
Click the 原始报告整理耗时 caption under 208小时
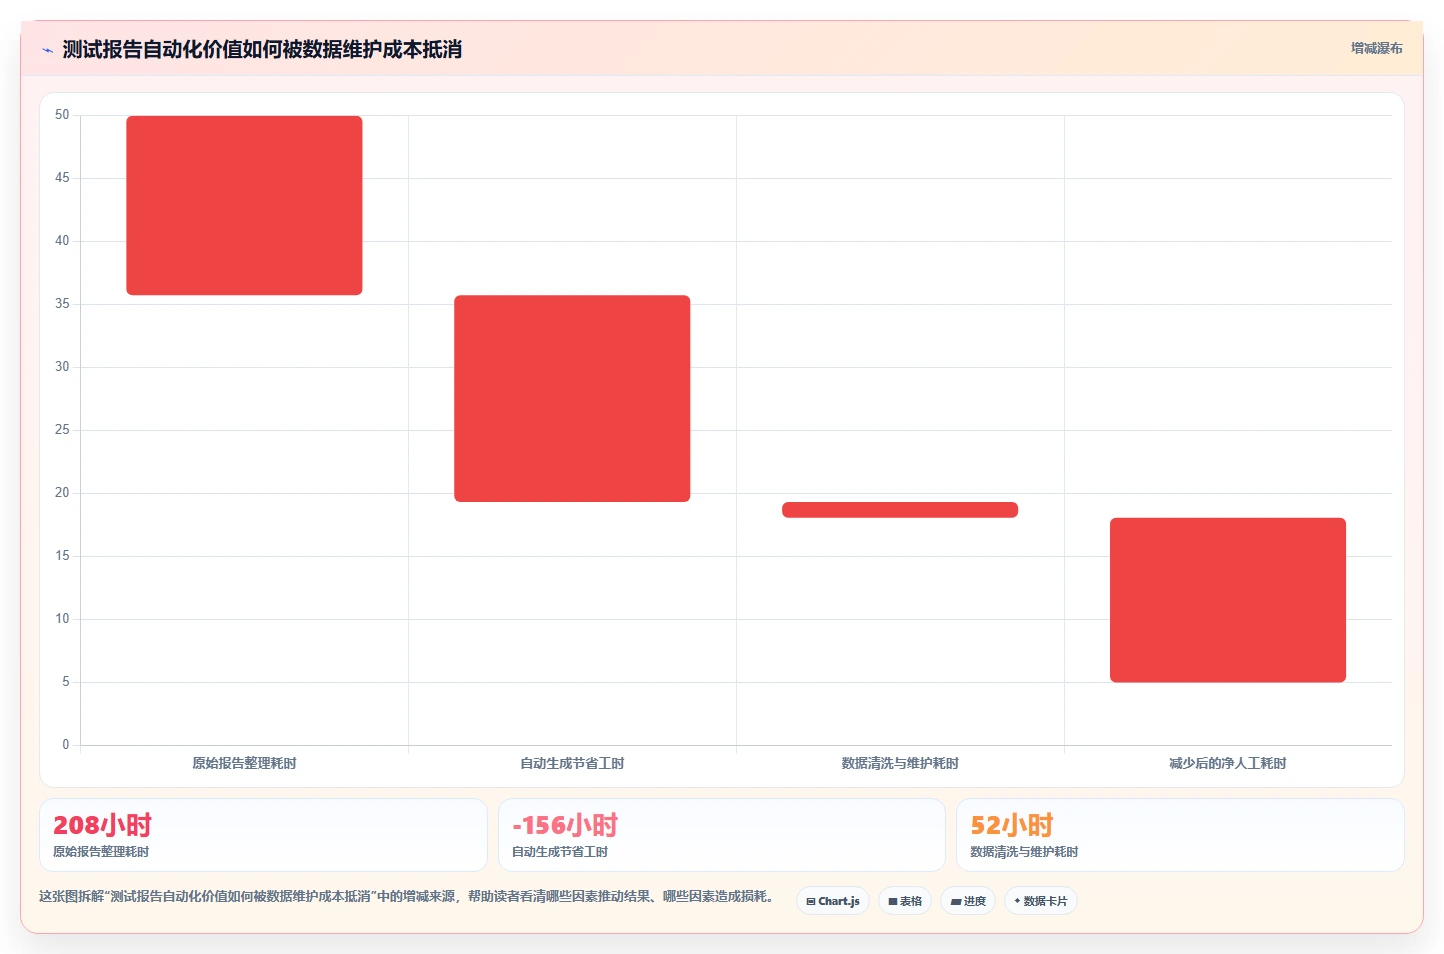101,852
